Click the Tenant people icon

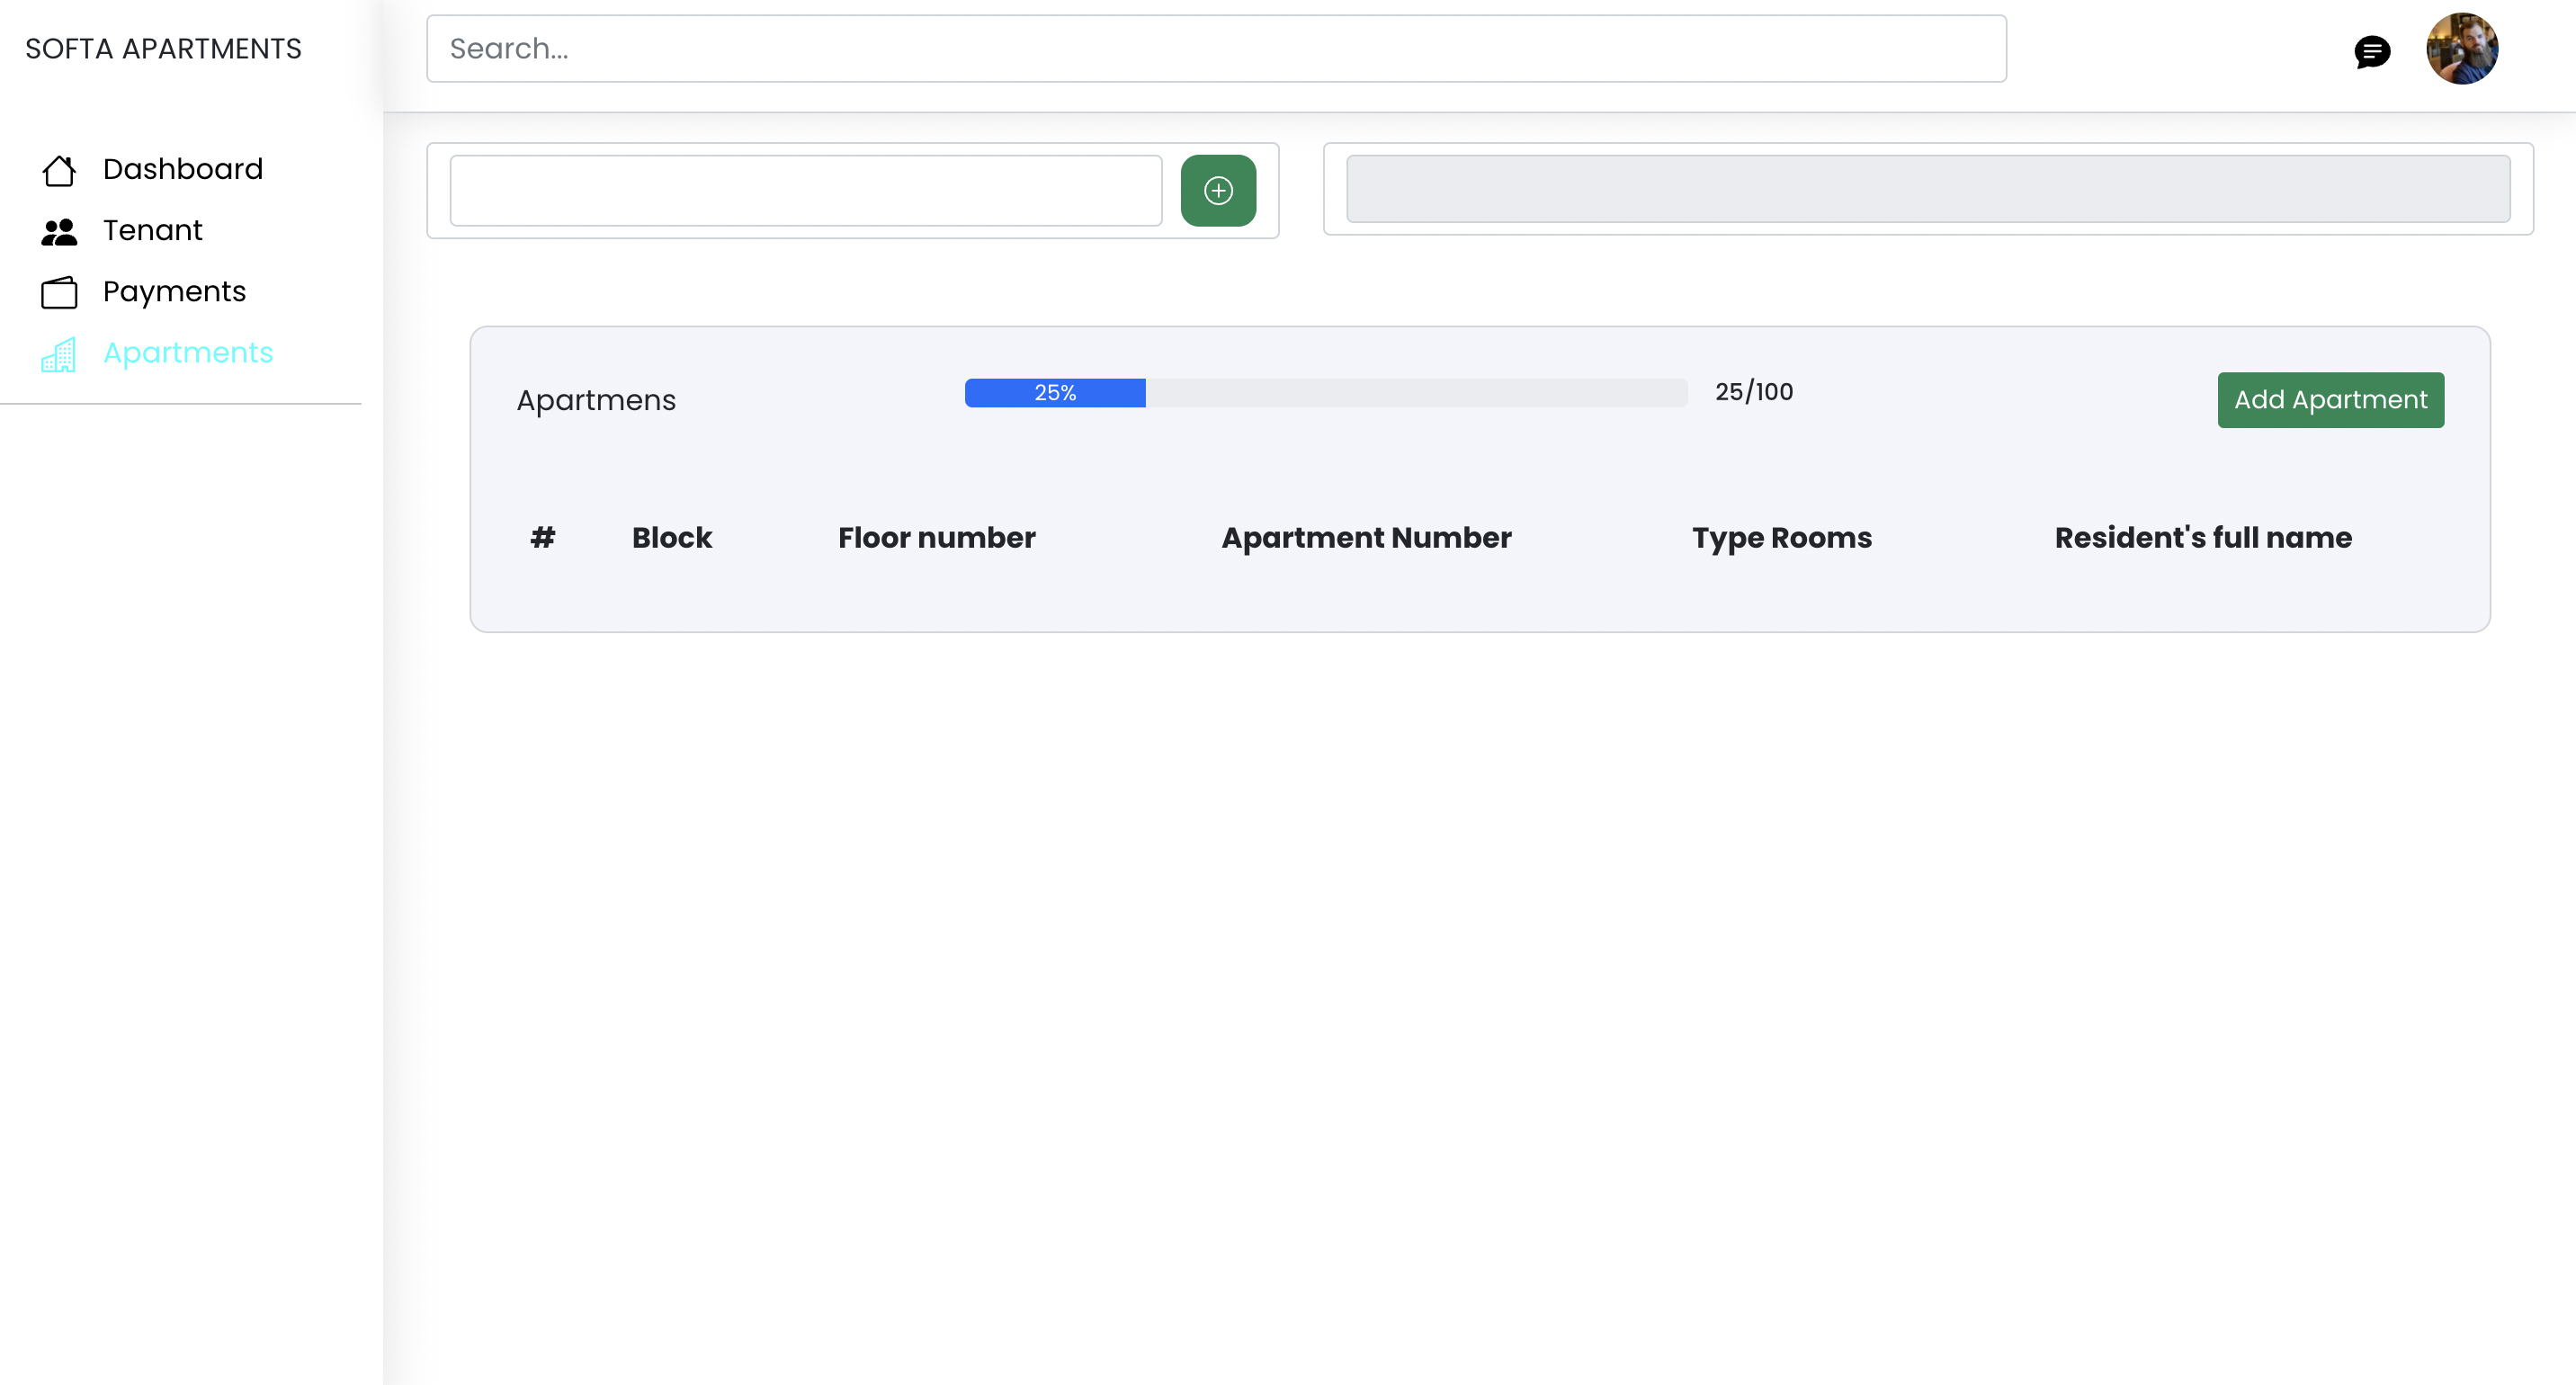(59, 231)
